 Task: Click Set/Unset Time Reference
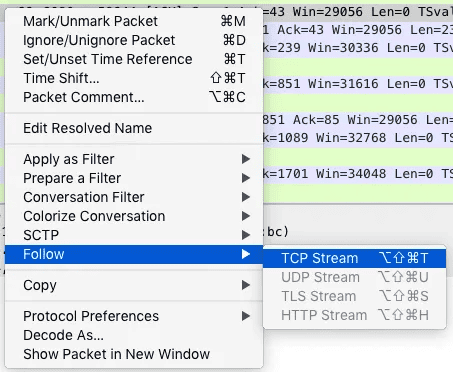(x=134, y=59)
